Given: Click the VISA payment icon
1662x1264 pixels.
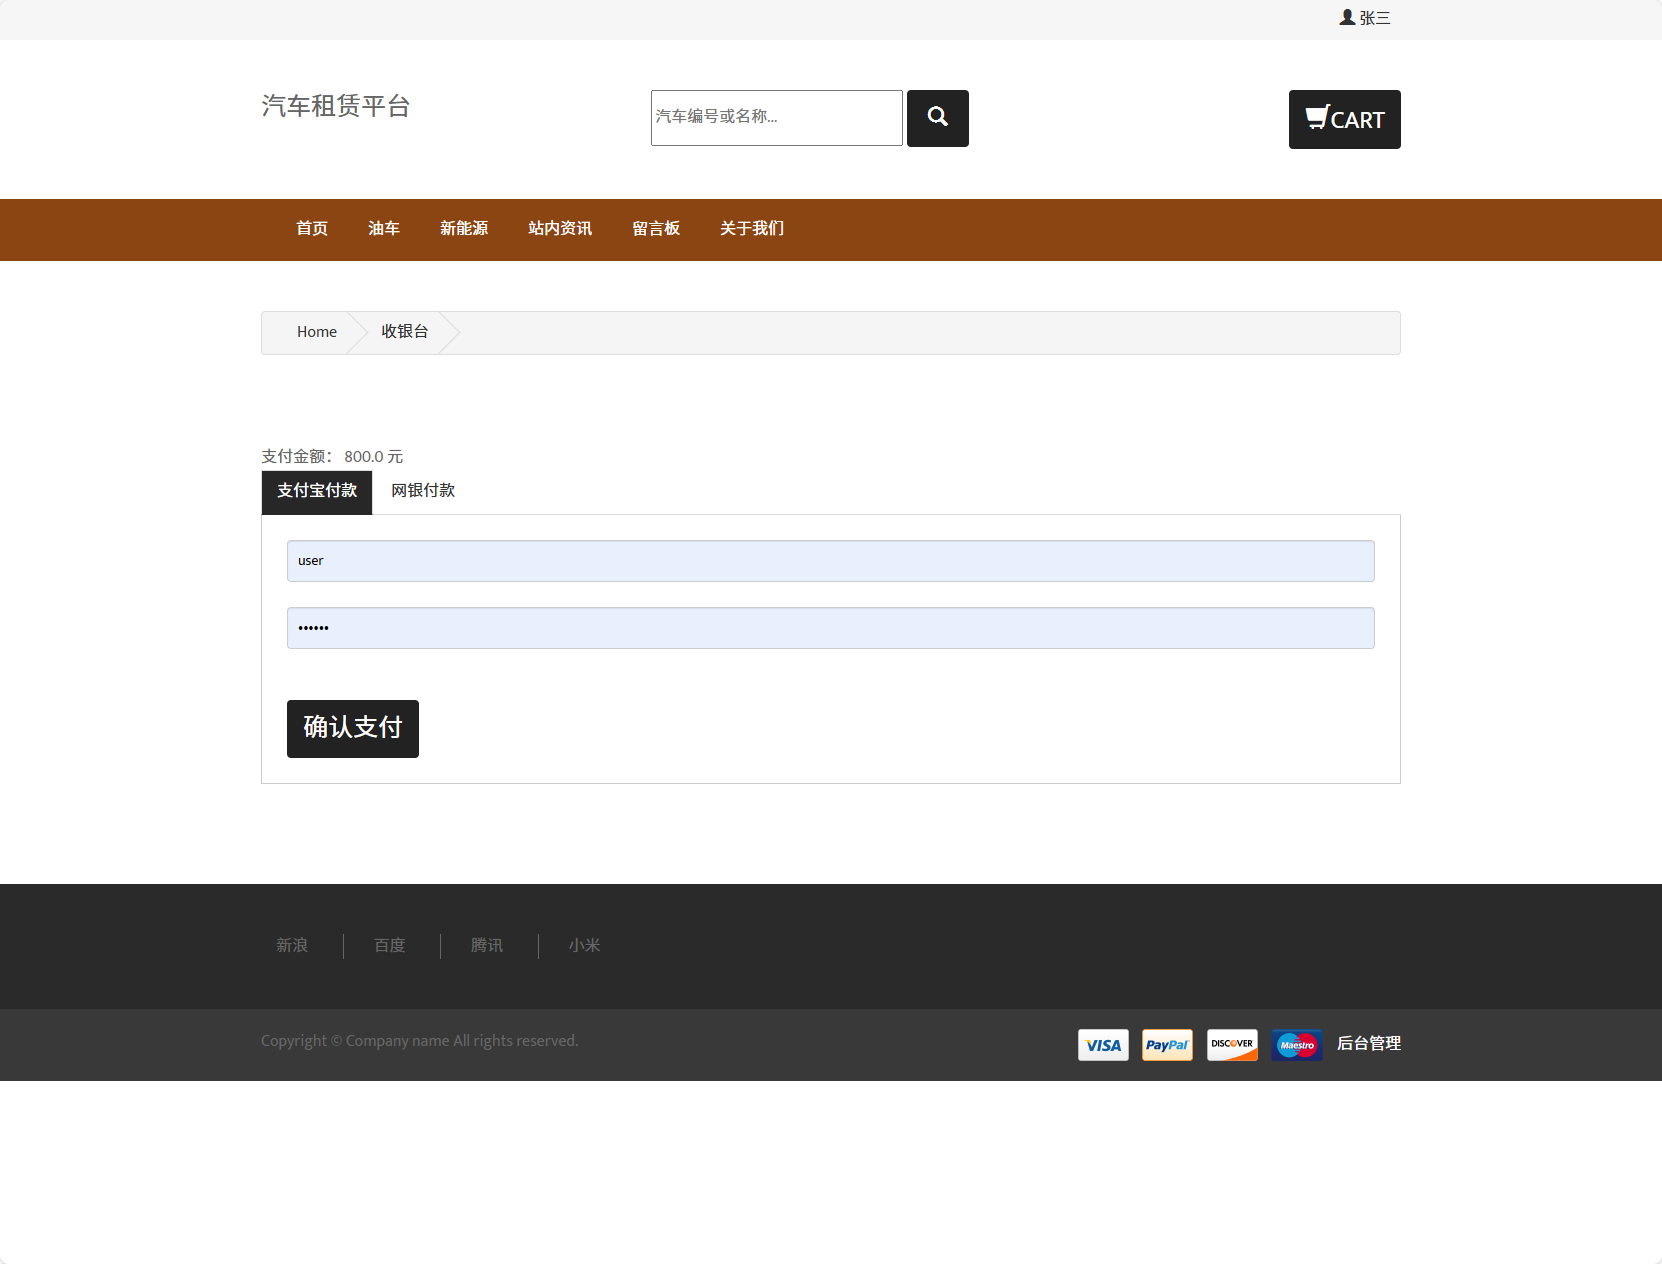Looking at the screenshot, I should [1102, 1044].
